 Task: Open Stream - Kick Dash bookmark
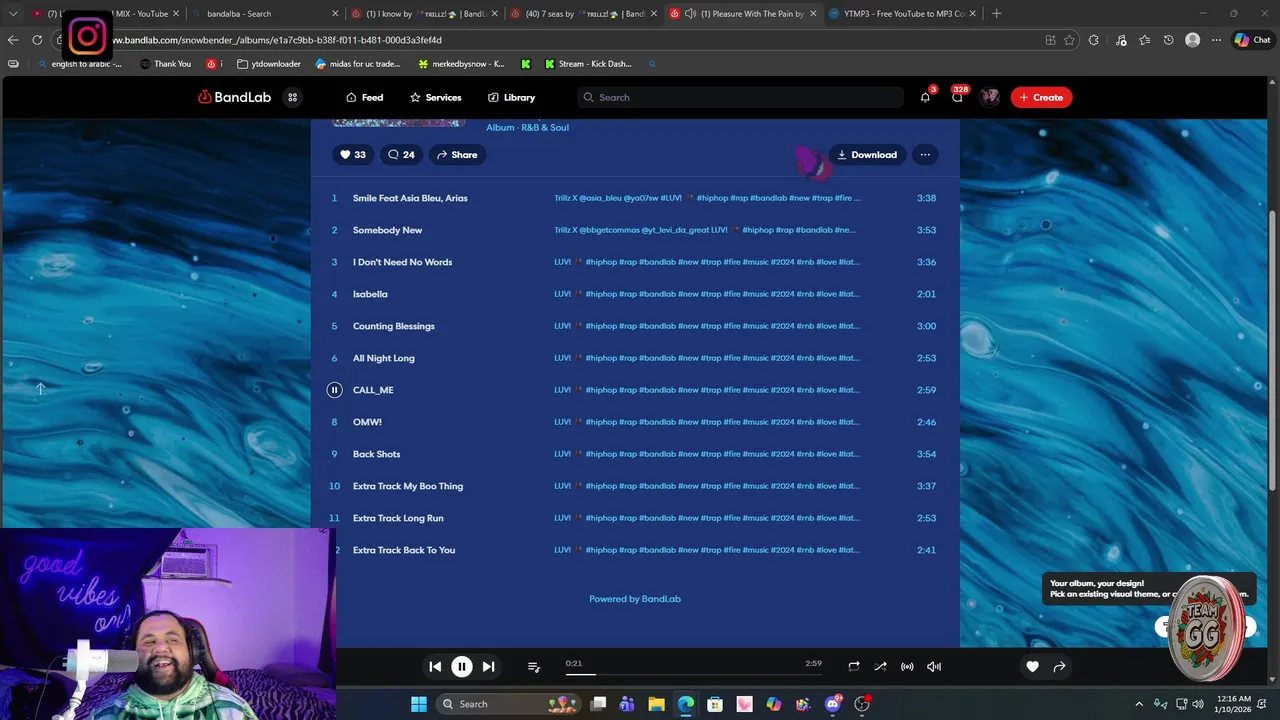(588, 64)
